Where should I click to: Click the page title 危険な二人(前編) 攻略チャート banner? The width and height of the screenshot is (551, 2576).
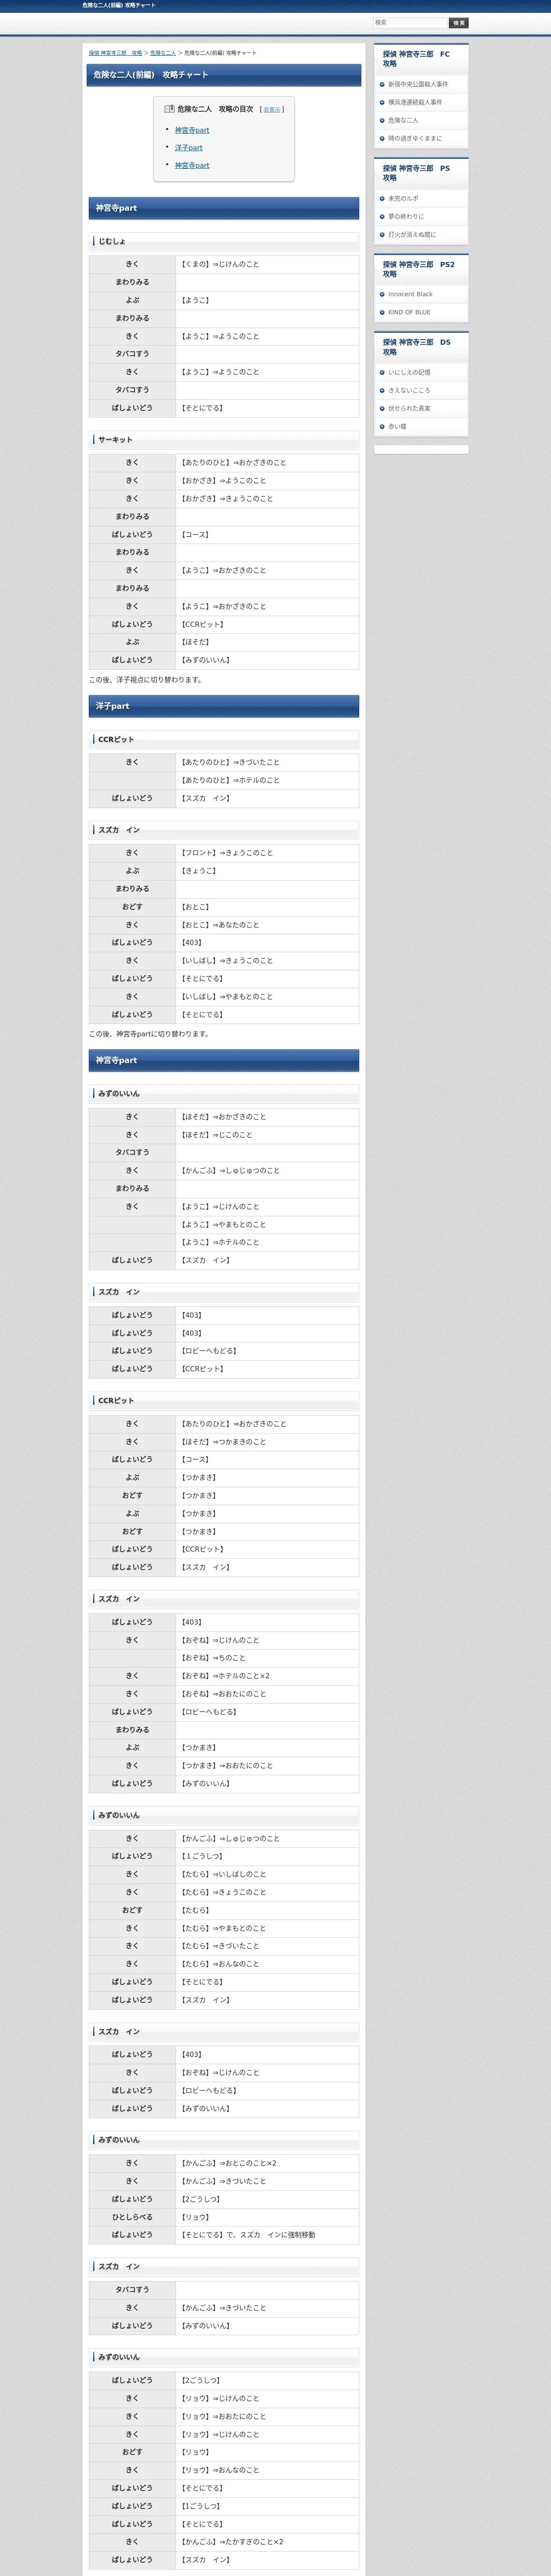point(224,75)
